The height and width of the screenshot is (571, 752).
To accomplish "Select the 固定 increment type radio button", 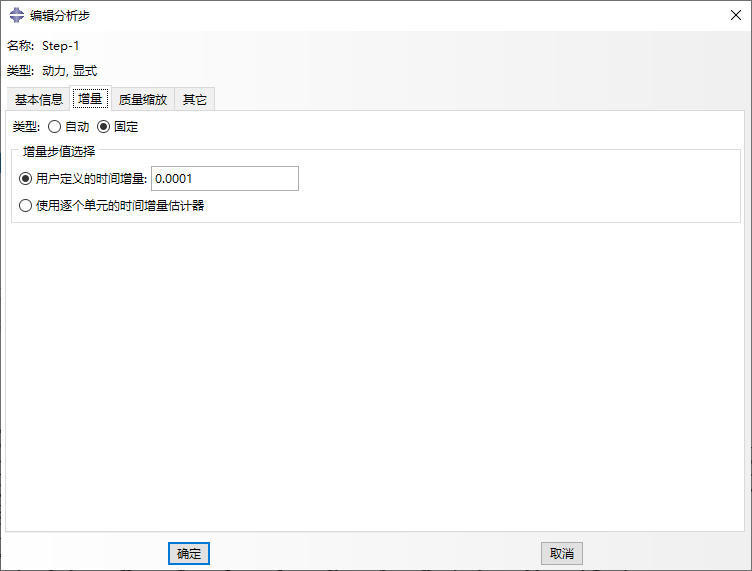I will (x=104, y=127).
